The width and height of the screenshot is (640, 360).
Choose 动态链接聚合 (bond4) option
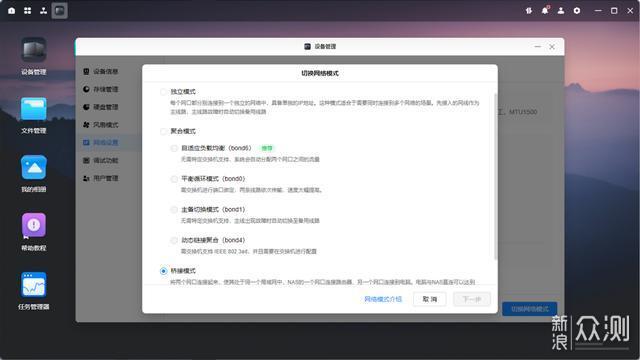174,240
